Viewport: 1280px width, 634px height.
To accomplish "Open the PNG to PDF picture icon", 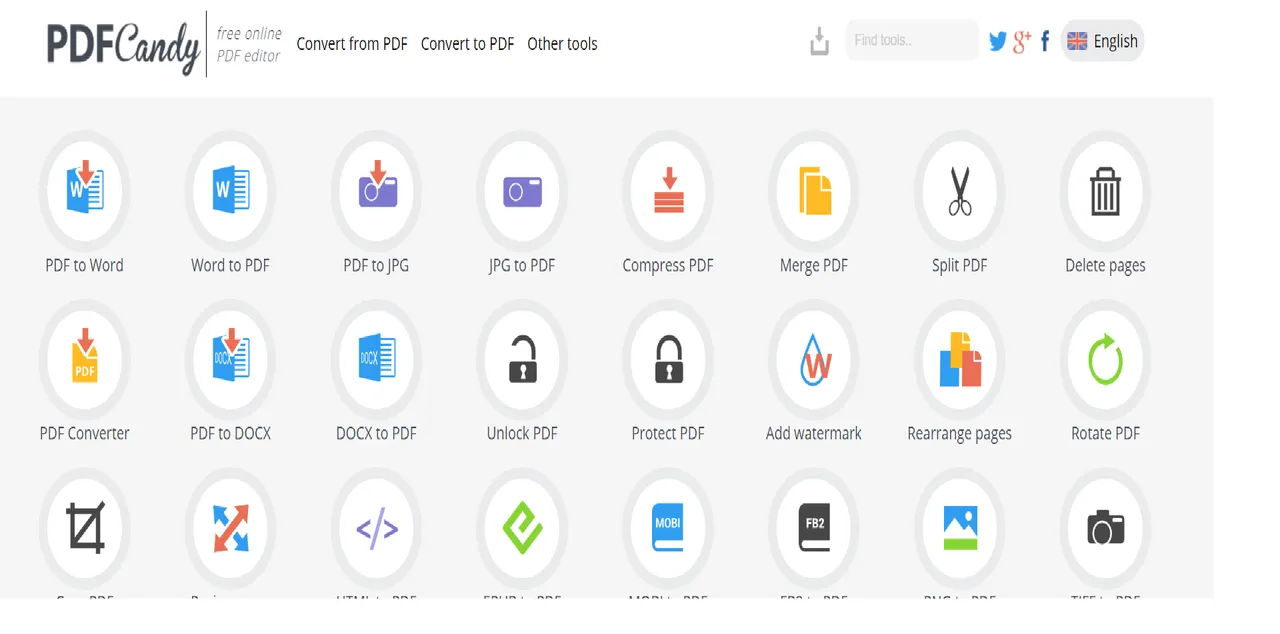I will 960,528.
